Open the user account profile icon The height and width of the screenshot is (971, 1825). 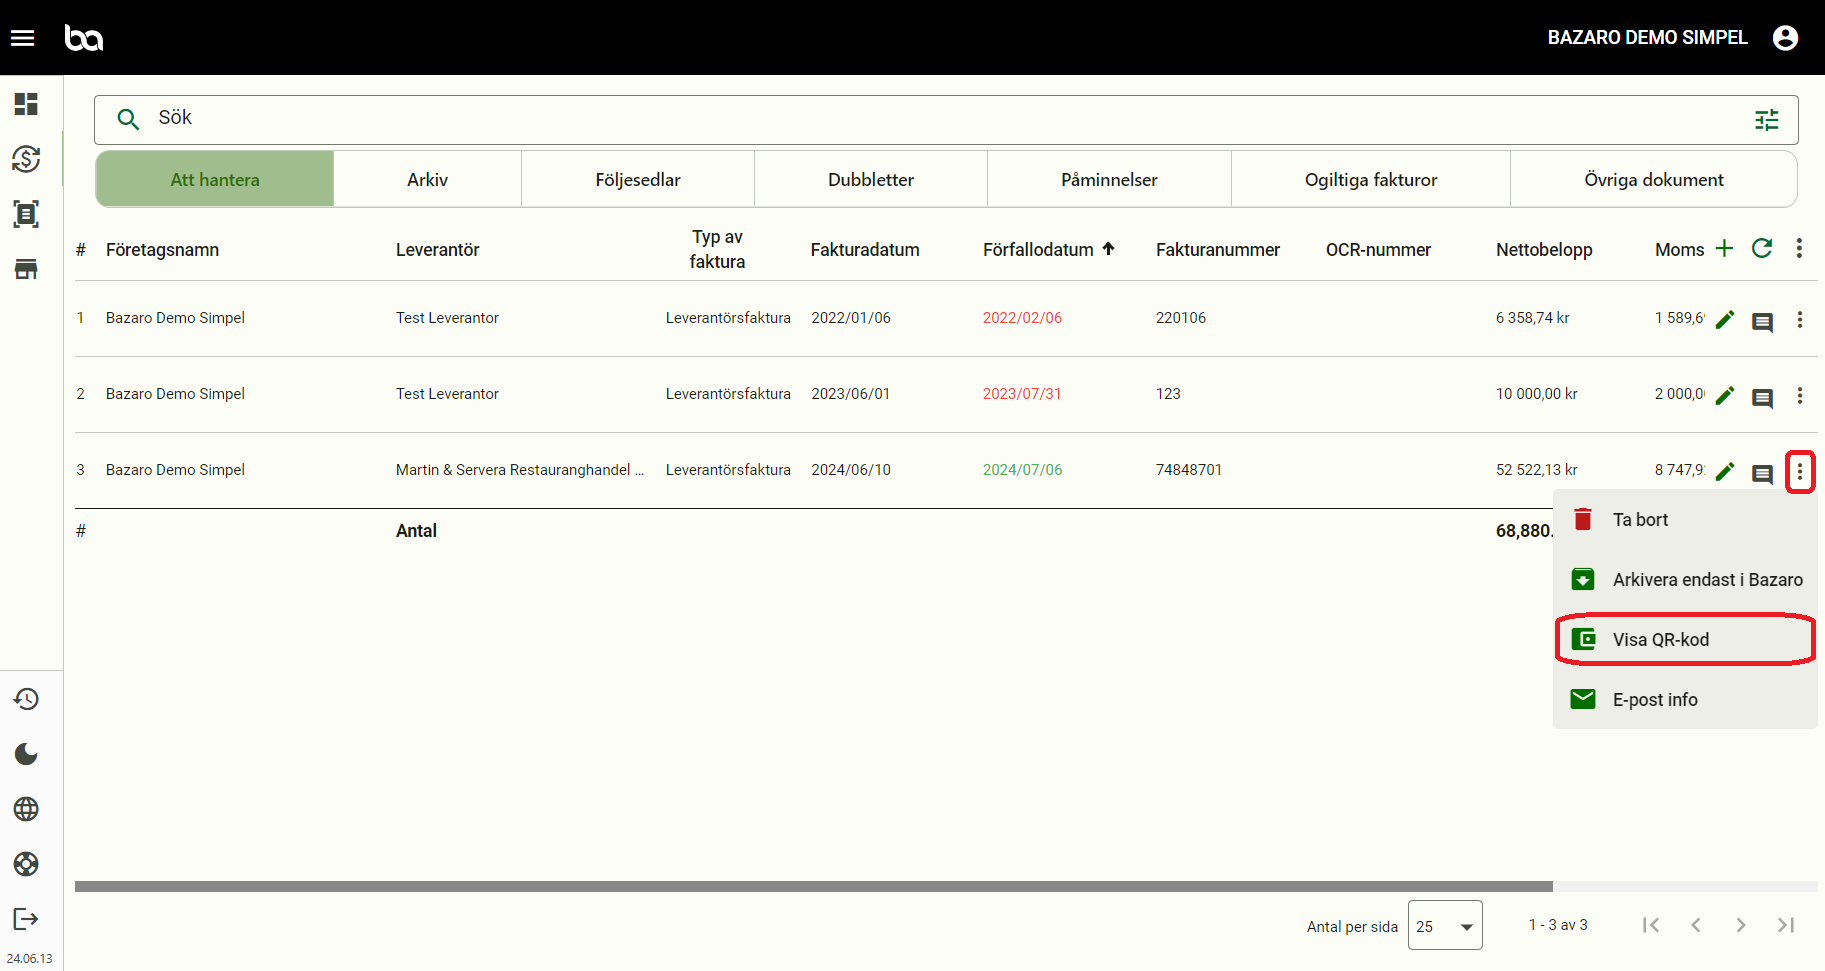[x=1785, y=38]
